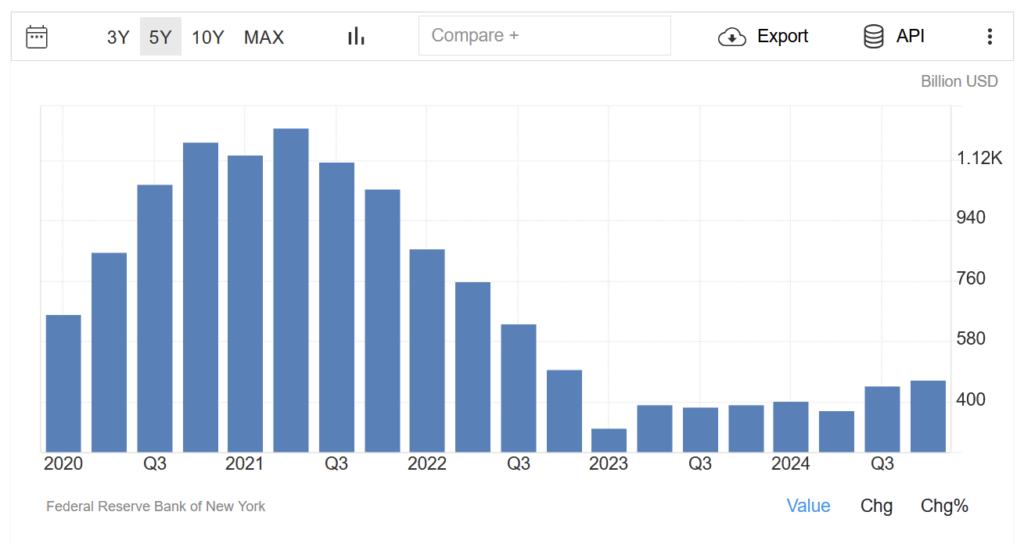Click the API database stack icon
Viewport: 1024px width, 544px height.
[x=873, y=37]
